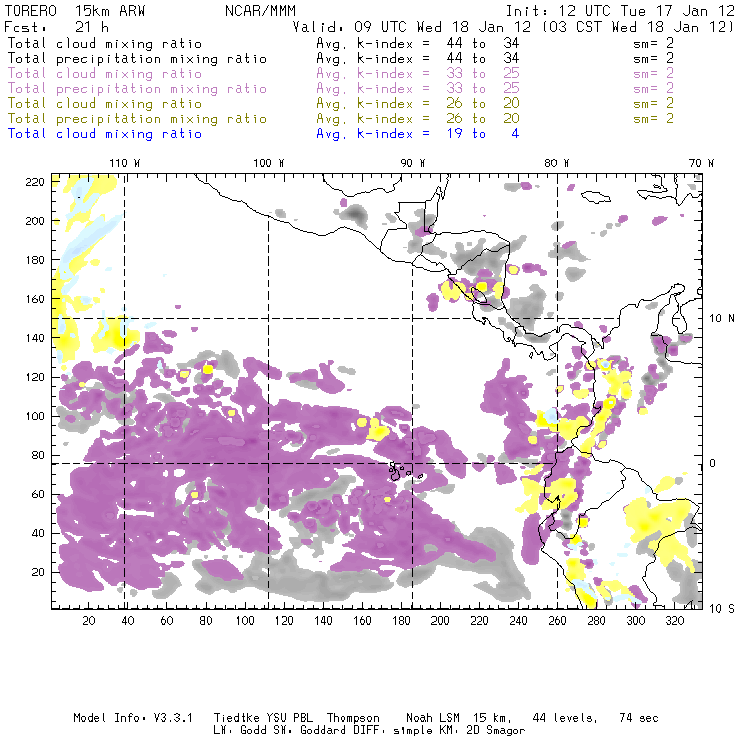Screen dimensions: 740x740
Task: Select the blue 'Total cloud mixing ratio' legend row
Action: coord(263,134)
